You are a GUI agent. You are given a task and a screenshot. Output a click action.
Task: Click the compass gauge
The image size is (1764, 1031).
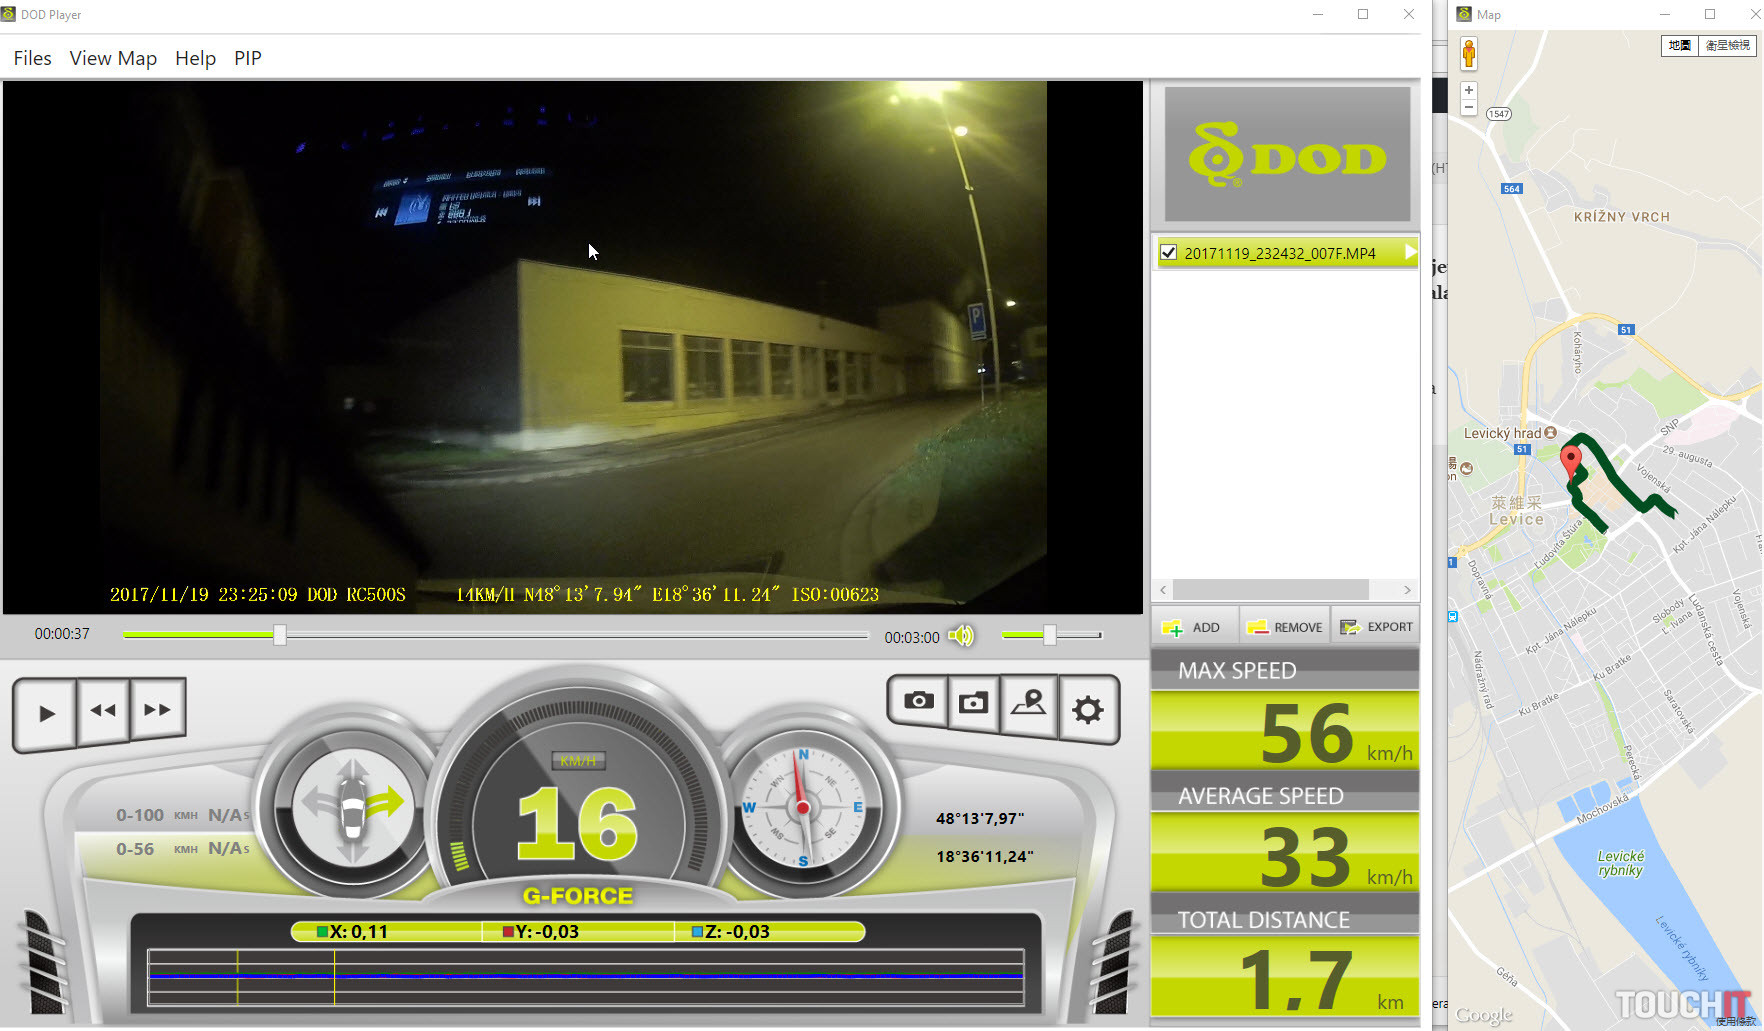pyautogui.click(x=802, y=807)
